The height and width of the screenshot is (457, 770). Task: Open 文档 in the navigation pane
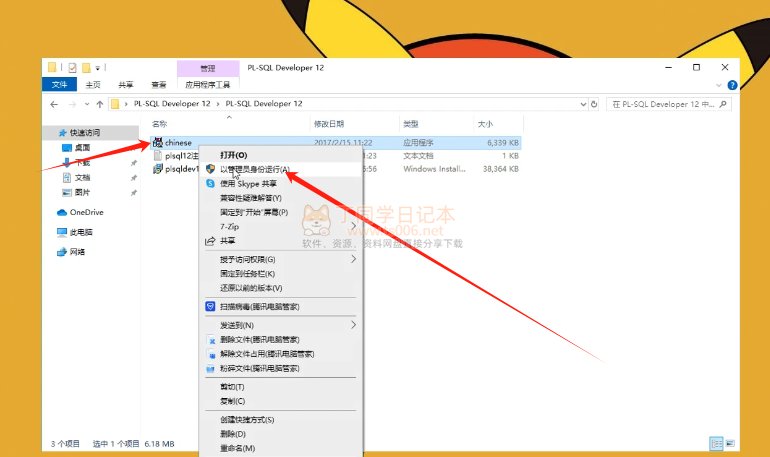(82, 177)
